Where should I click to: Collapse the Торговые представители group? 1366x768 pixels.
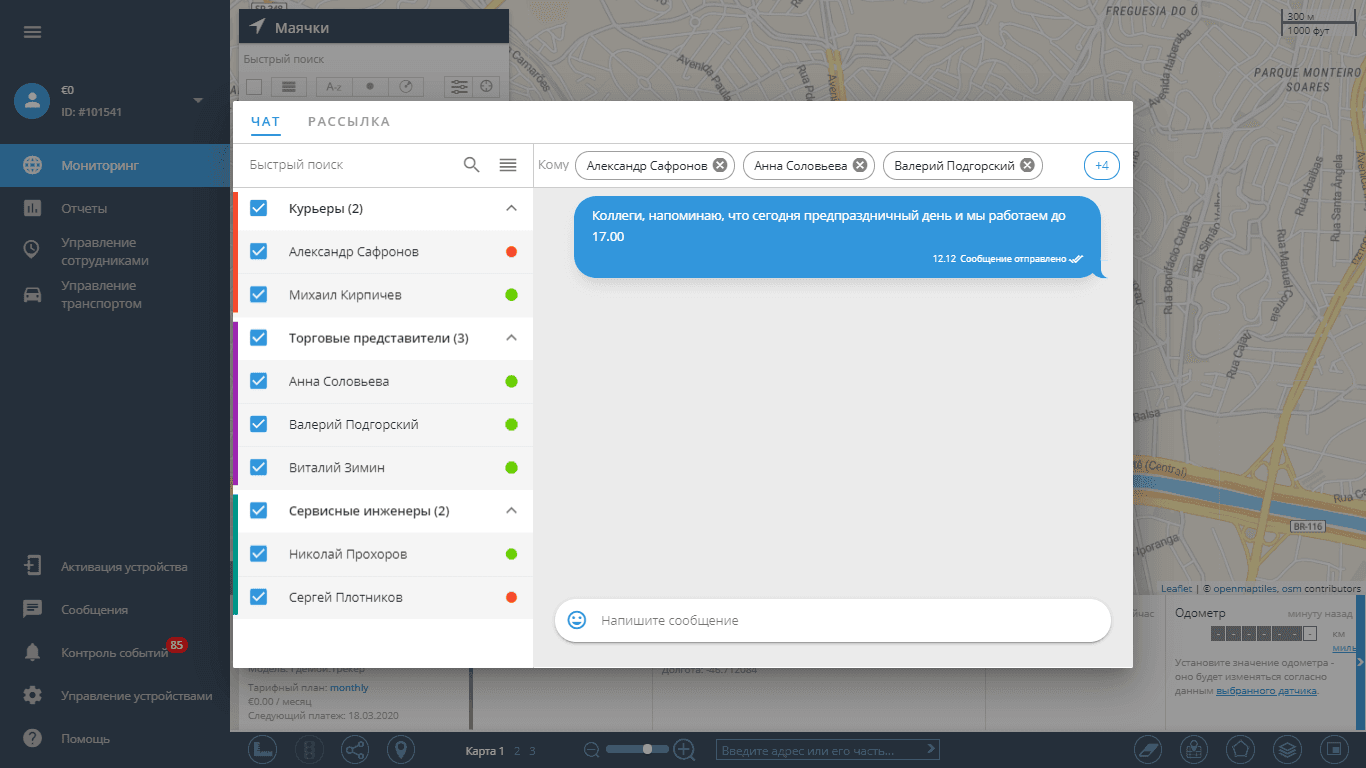coord(511,338)
